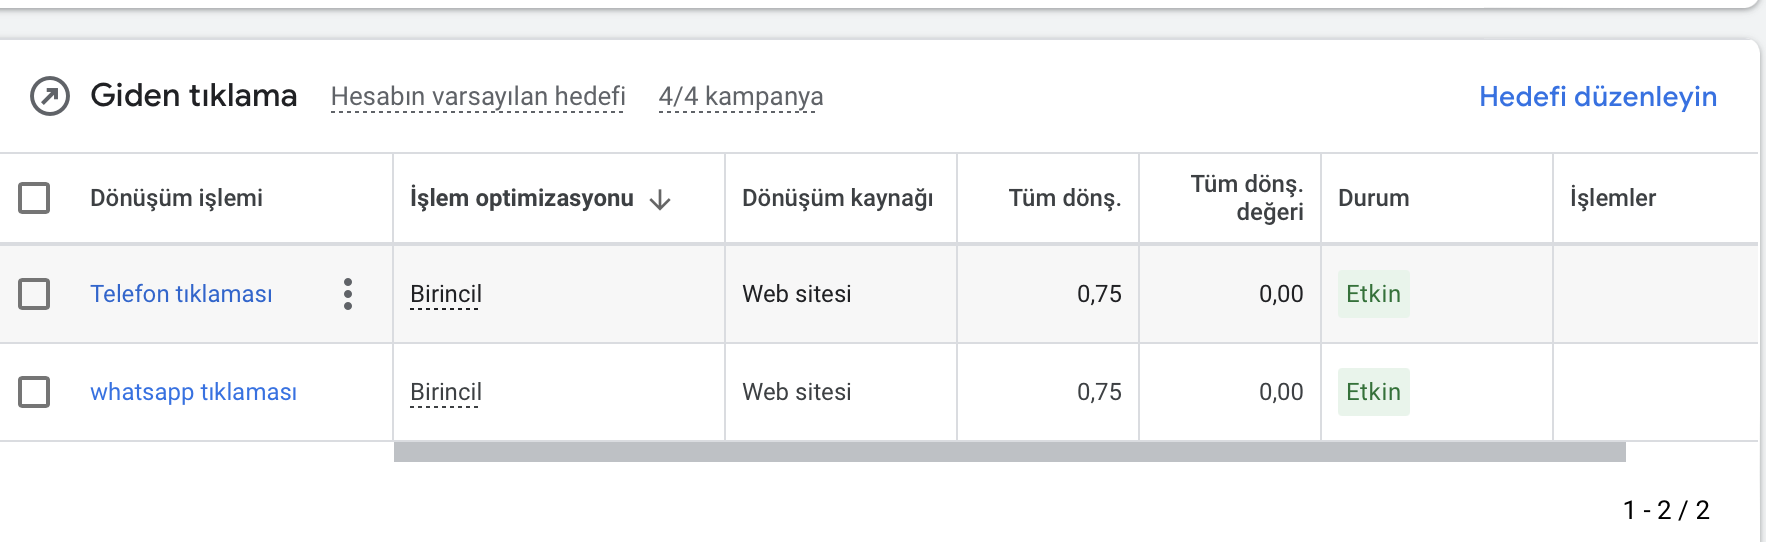Click the Etkin status badge for Telefon tıklaması

(x=1373, y=294)
